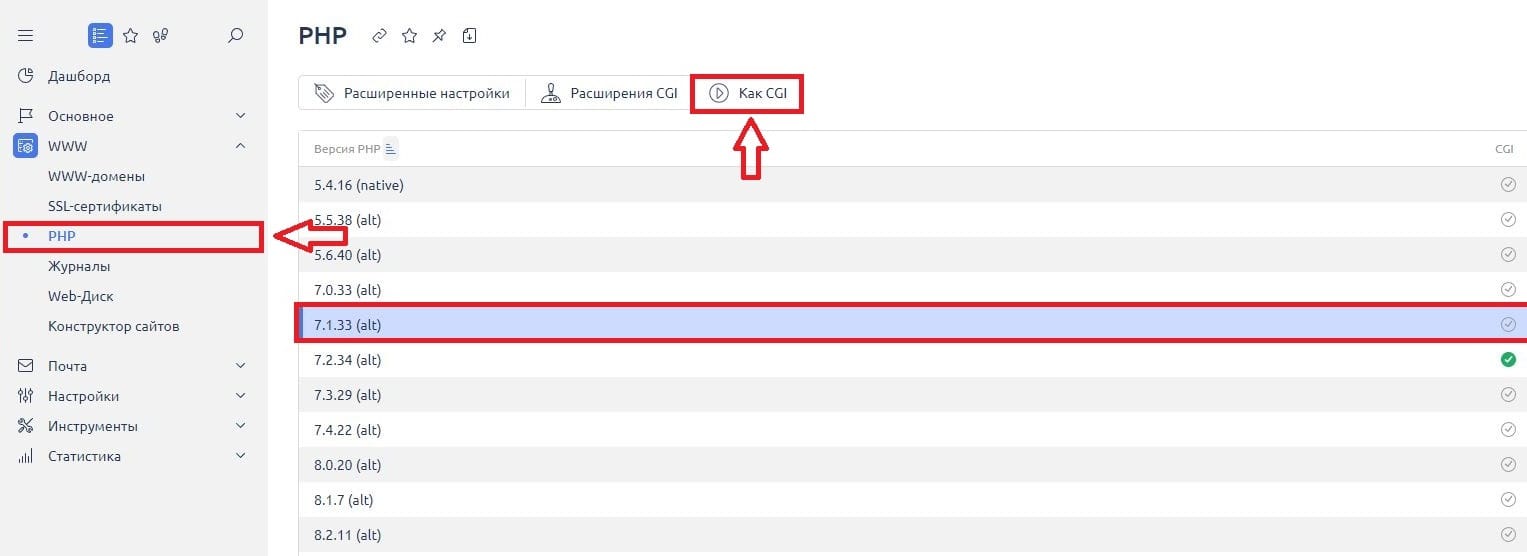Select the 5.5.38 (alt) row
Viewport: 1527px width, 556px height.
[912, 220]
